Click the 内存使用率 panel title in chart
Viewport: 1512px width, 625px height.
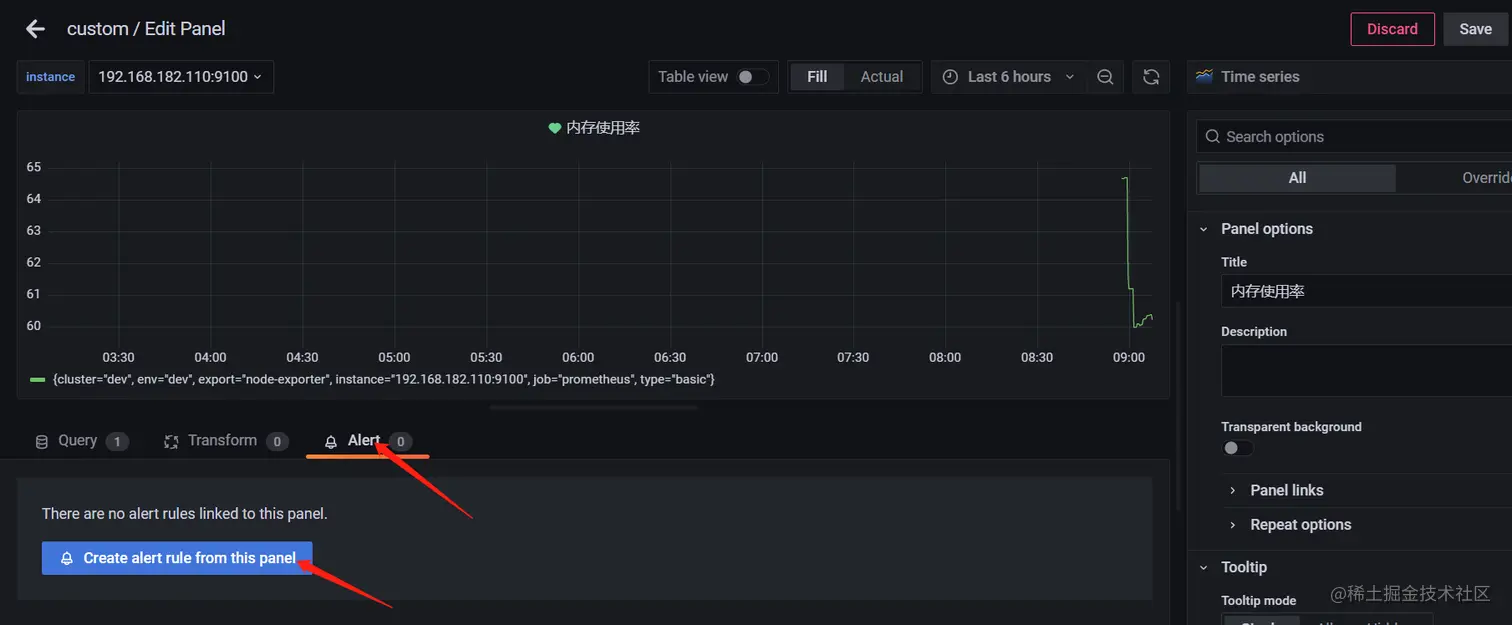pyautogui.click(x=603, y=128)
